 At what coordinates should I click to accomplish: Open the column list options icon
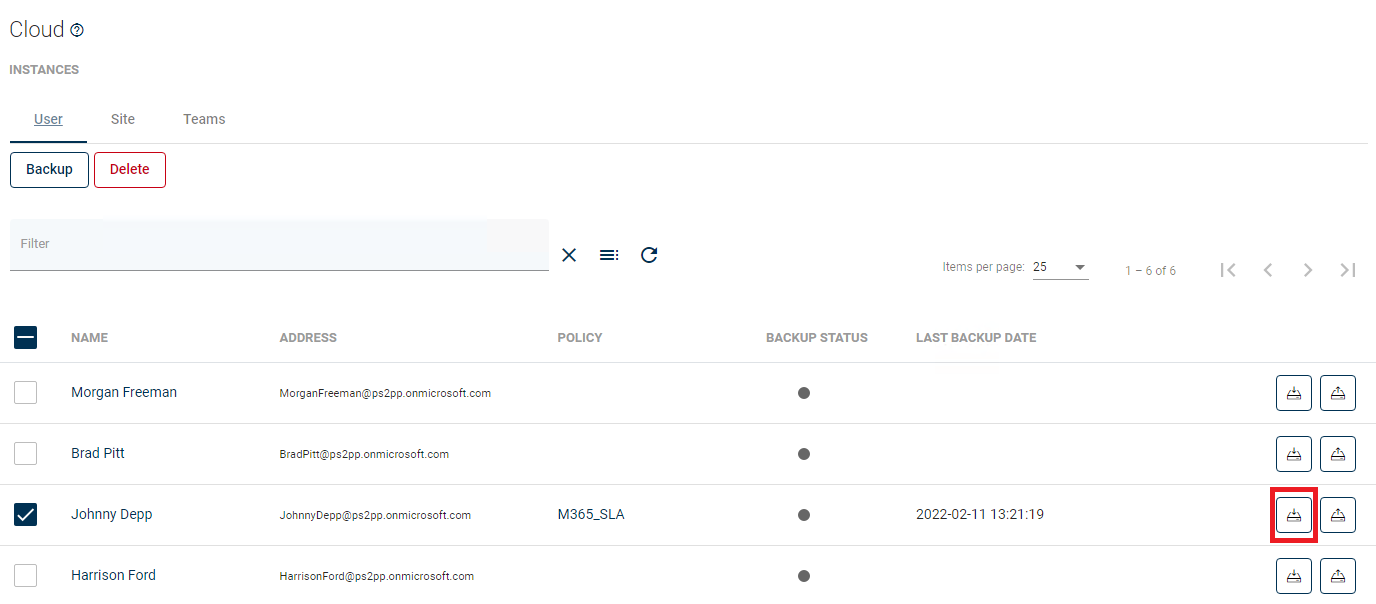(x=608, y=255)
